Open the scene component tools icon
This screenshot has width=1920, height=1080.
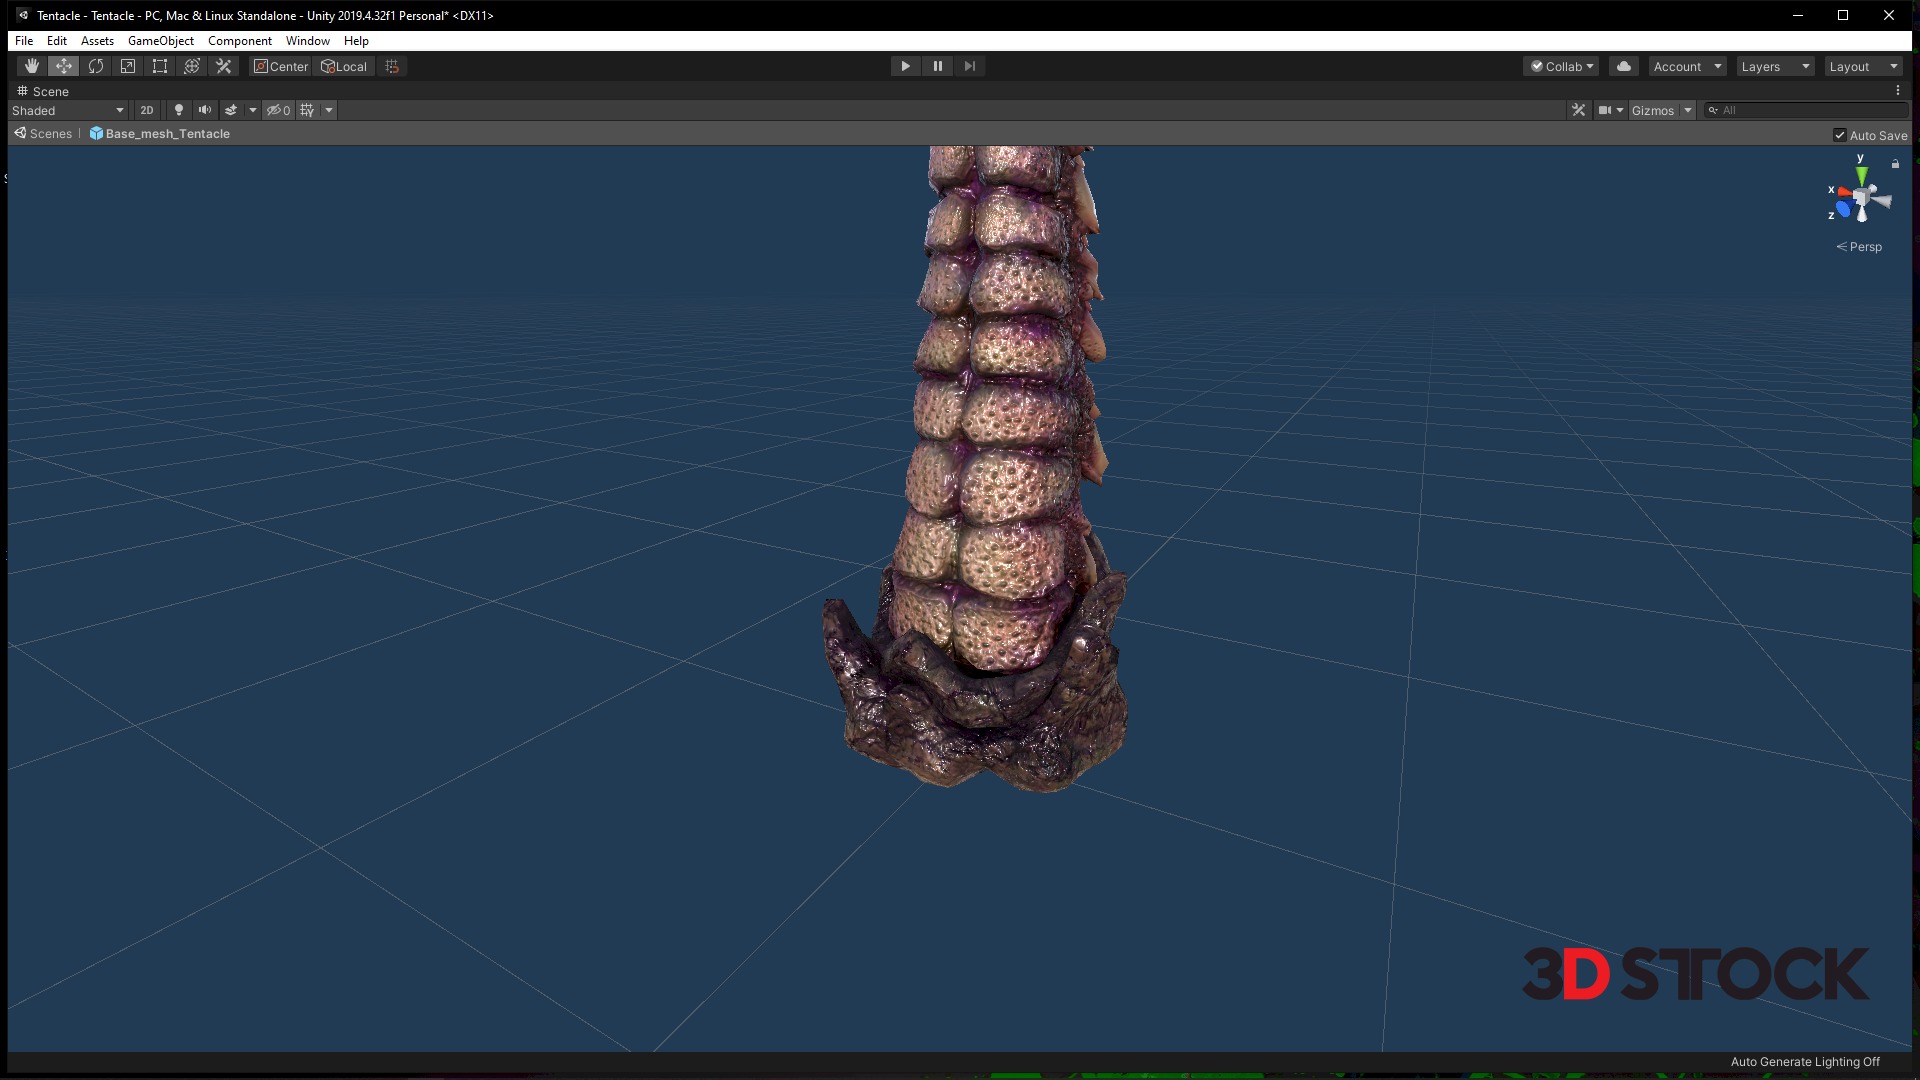click(1578, 110)
